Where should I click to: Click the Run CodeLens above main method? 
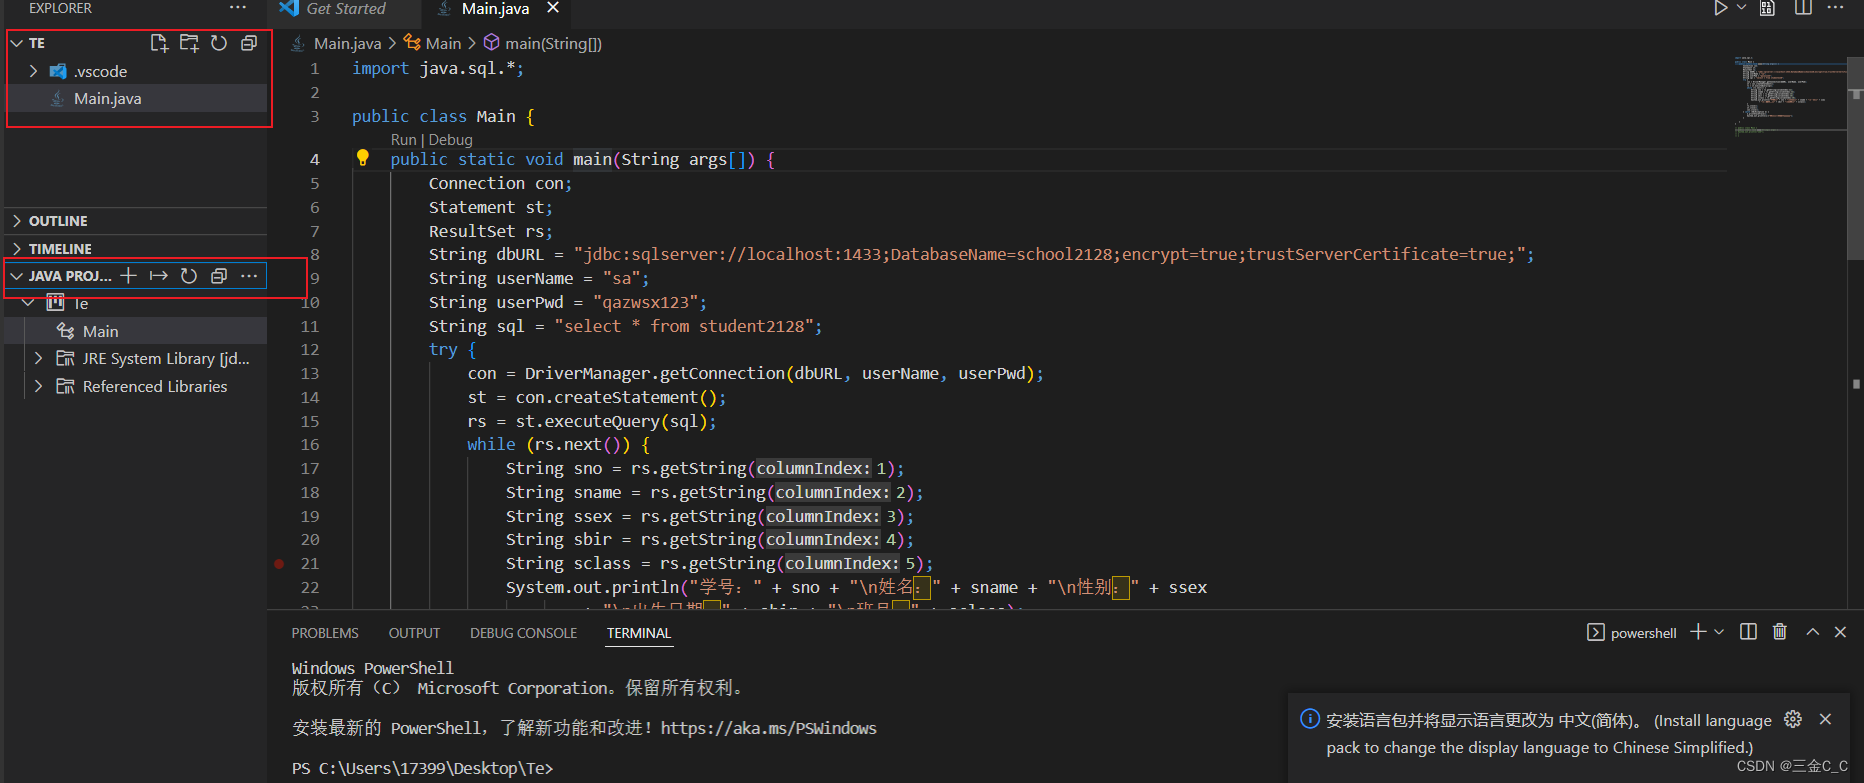point(403,140)
